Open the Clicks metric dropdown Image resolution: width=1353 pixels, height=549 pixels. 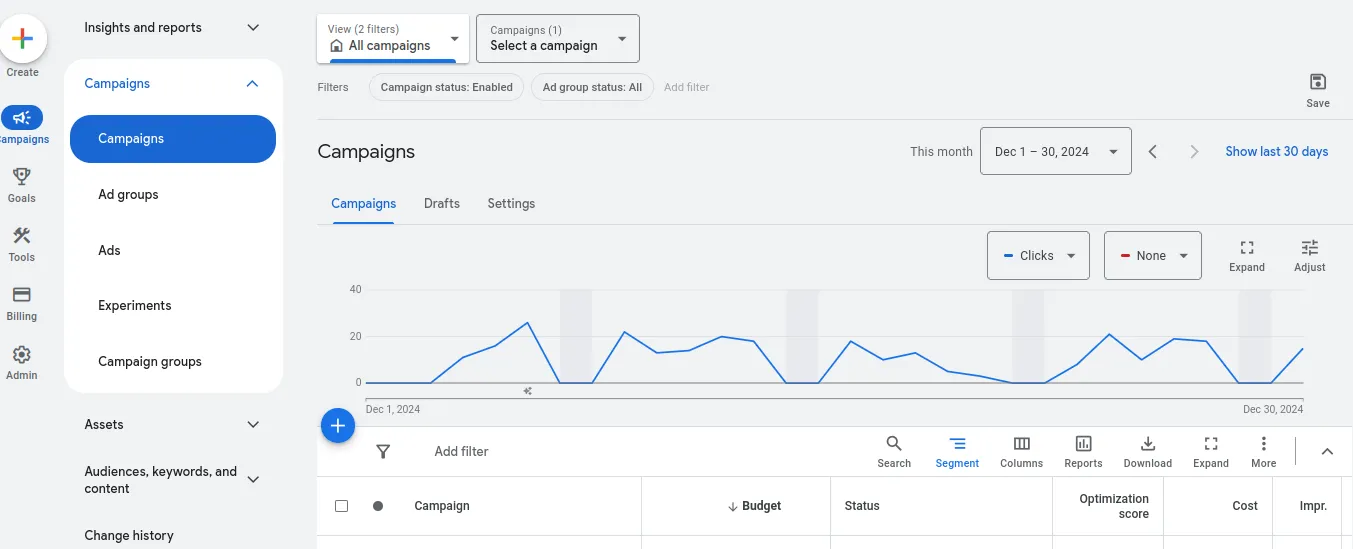pos(1038,256)
